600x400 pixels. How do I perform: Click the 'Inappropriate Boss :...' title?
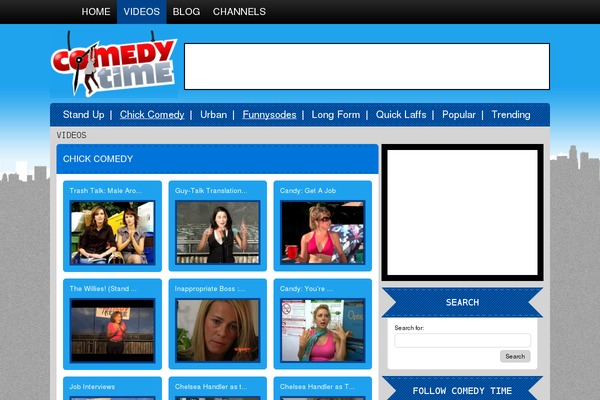click(209, 289)
